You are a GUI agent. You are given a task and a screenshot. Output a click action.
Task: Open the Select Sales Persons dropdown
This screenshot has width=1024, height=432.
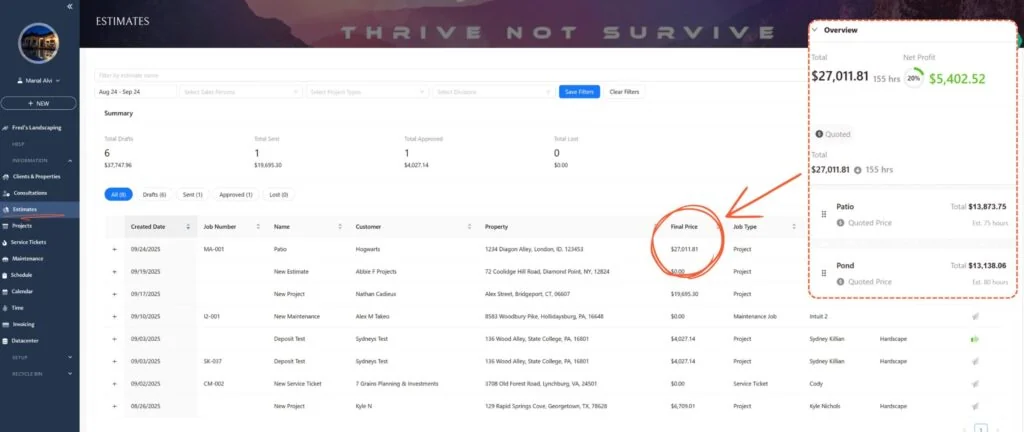[x=240, y=92]
